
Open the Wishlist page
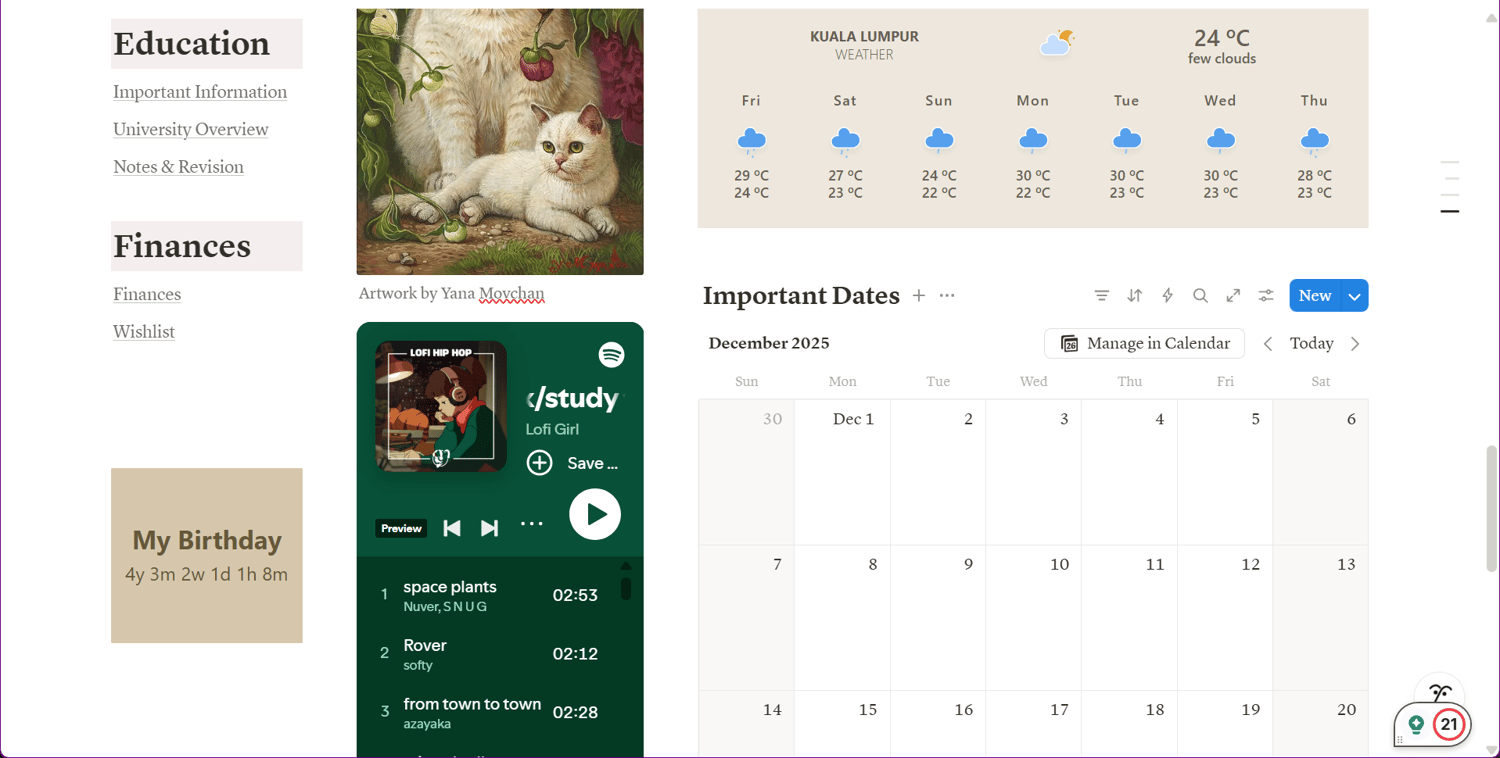pyautogui.click(x=144, y=332)
